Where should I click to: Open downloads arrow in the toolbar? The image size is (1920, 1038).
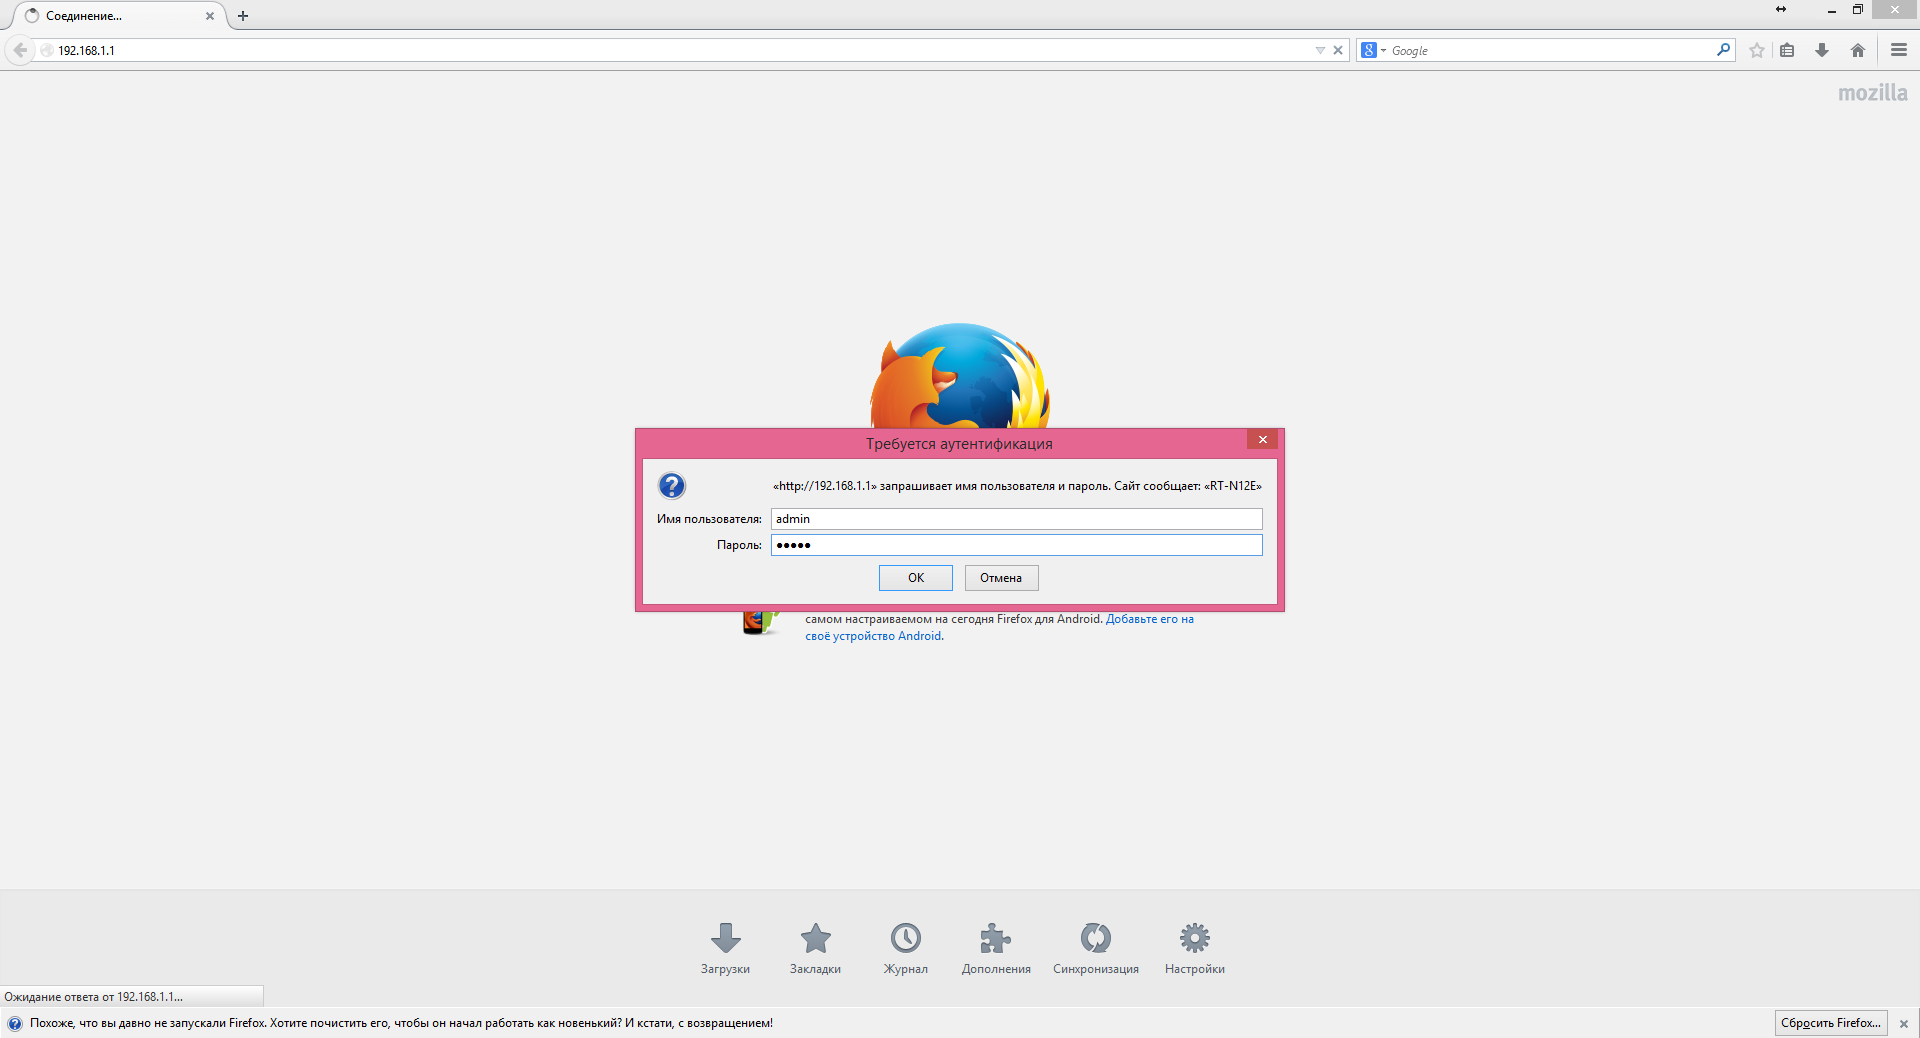point(1822,50)
